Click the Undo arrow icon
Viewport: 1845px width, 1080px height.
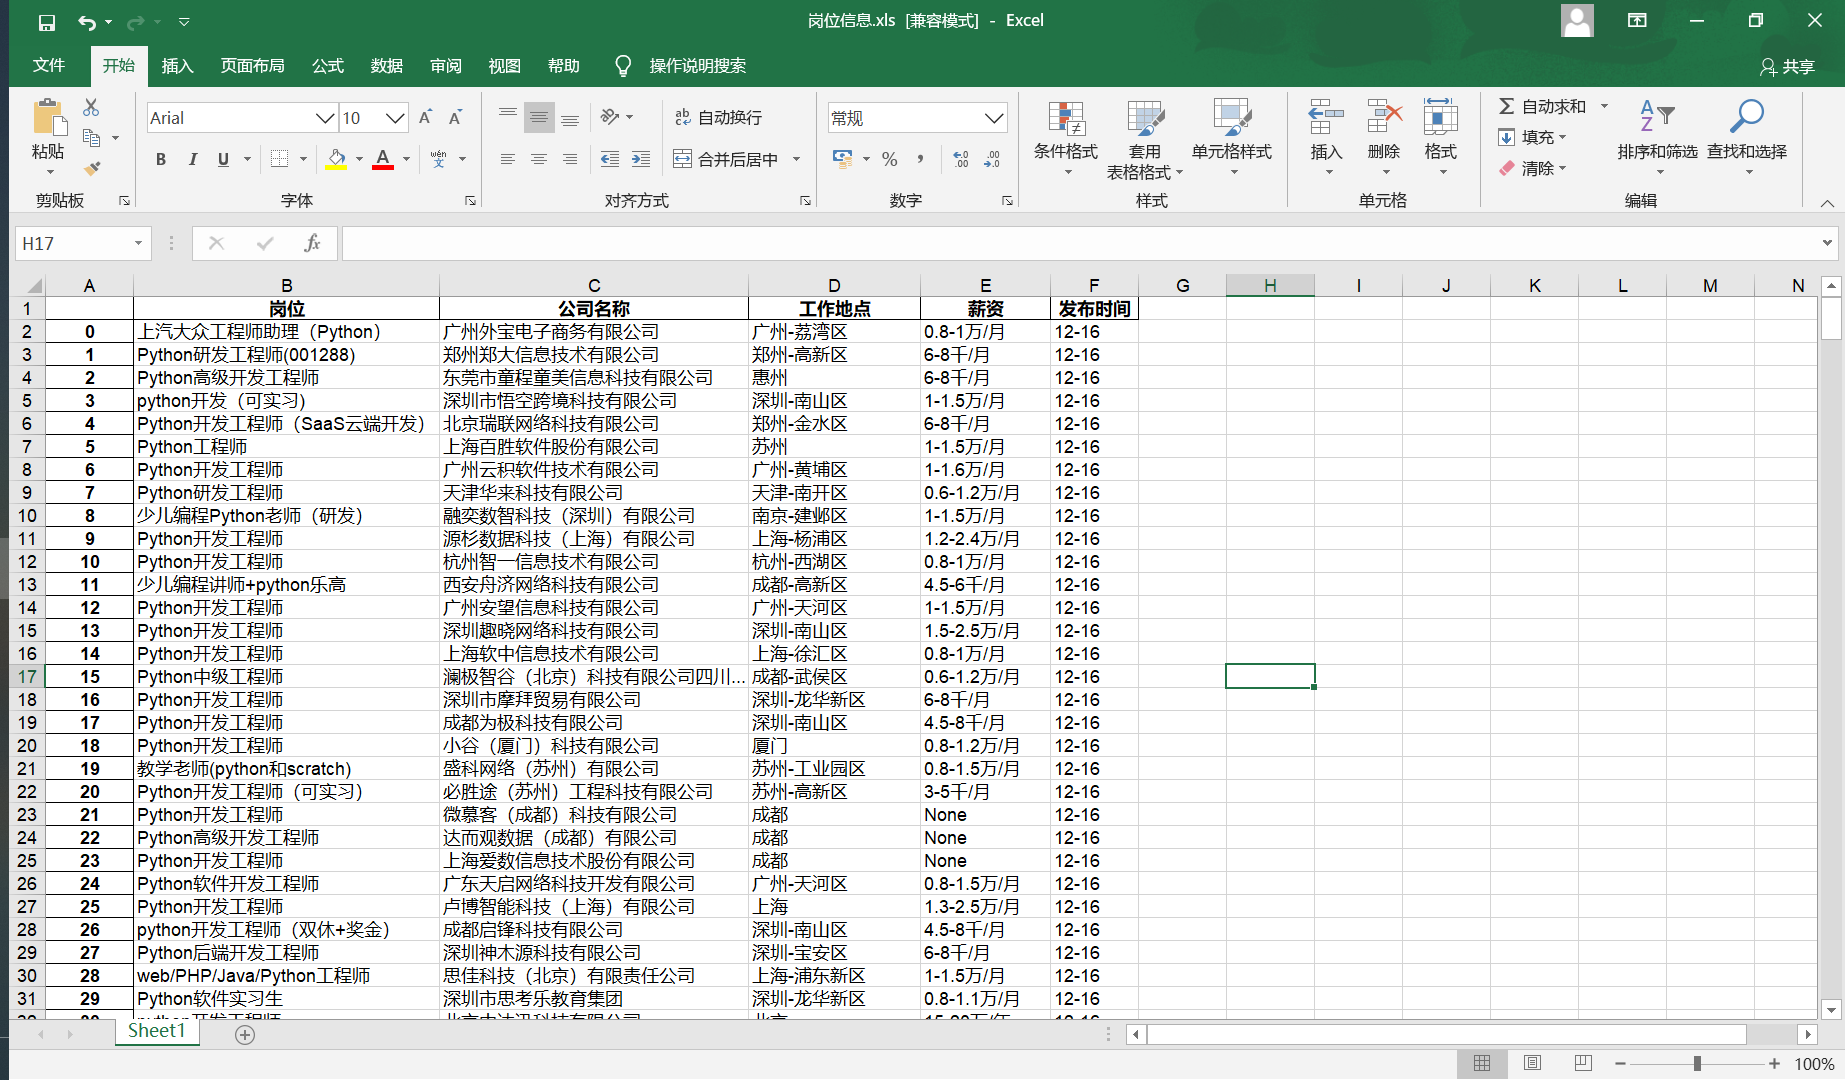(x=88, y=21)
